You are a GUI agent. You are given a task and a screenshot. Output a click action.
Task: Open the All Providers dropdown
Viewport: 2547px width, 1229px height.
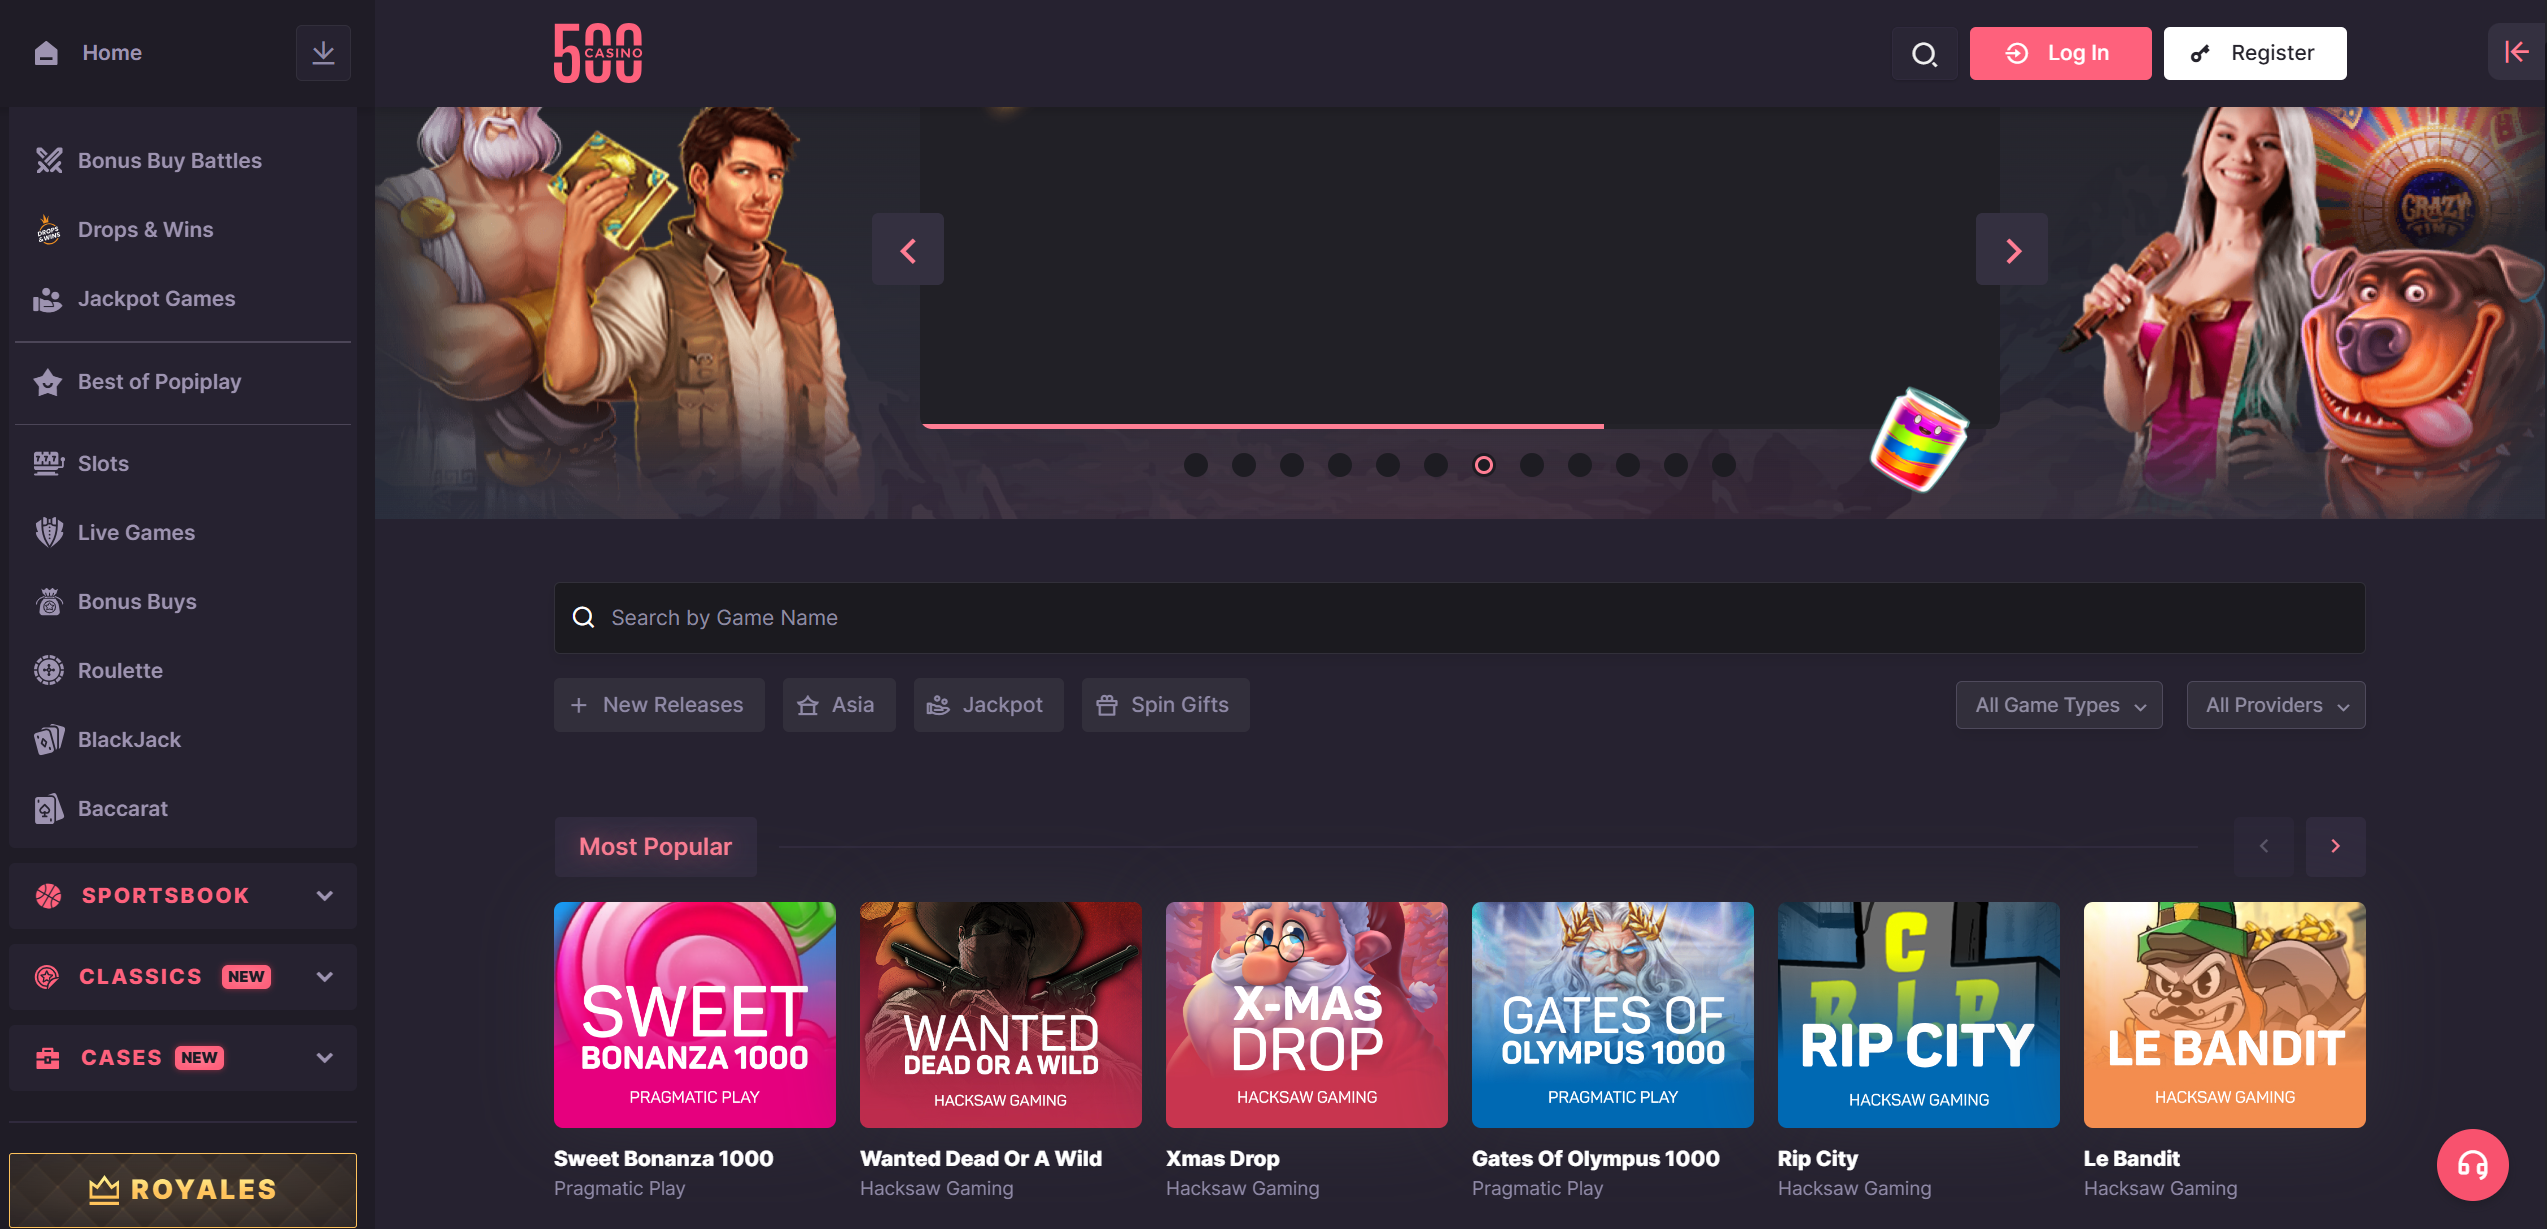coord(2276,705)
